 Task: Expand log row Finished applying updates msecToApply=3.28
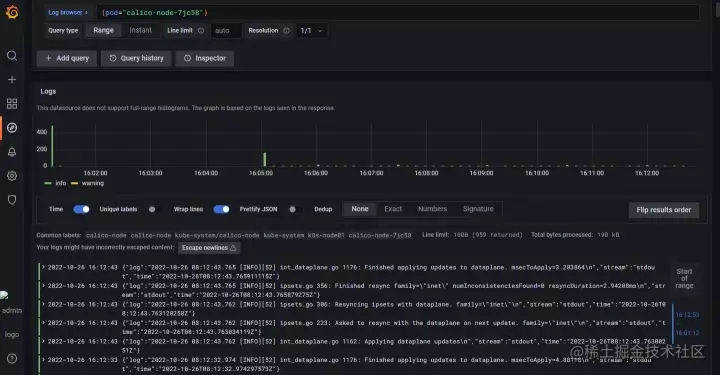(44, 267)
